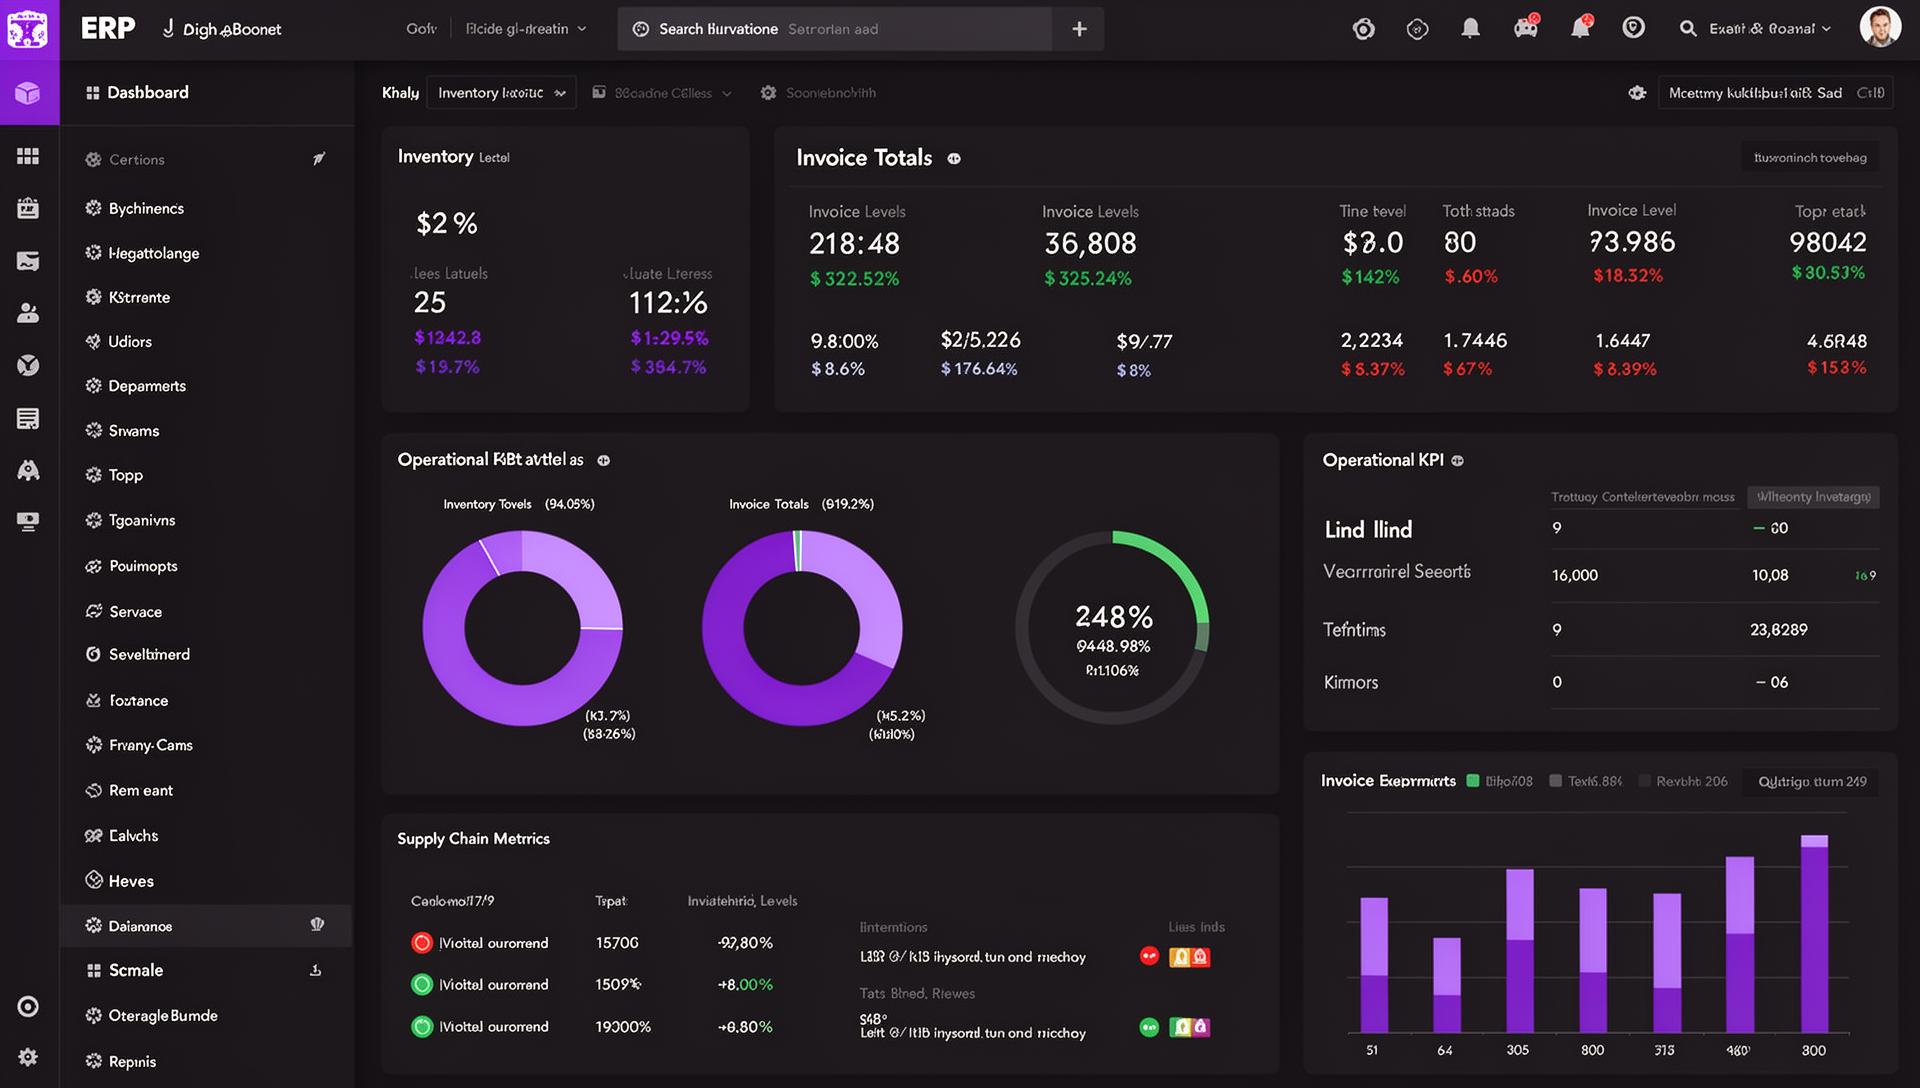The image size is (1920, 1088).
Task: Click the purple cube icon in left rail
Action: (28, 93)
